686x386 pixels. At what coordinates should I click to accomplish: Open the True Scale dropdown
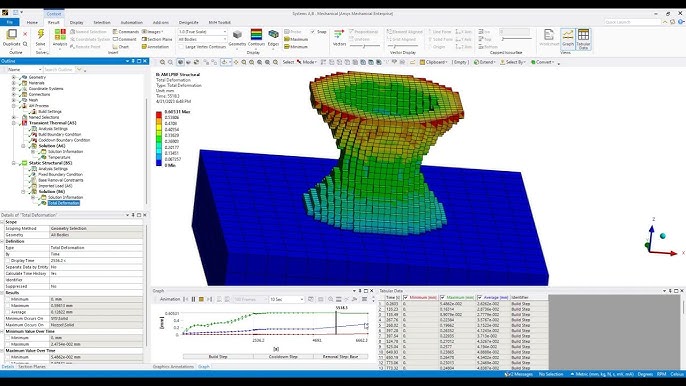(202, 32)
